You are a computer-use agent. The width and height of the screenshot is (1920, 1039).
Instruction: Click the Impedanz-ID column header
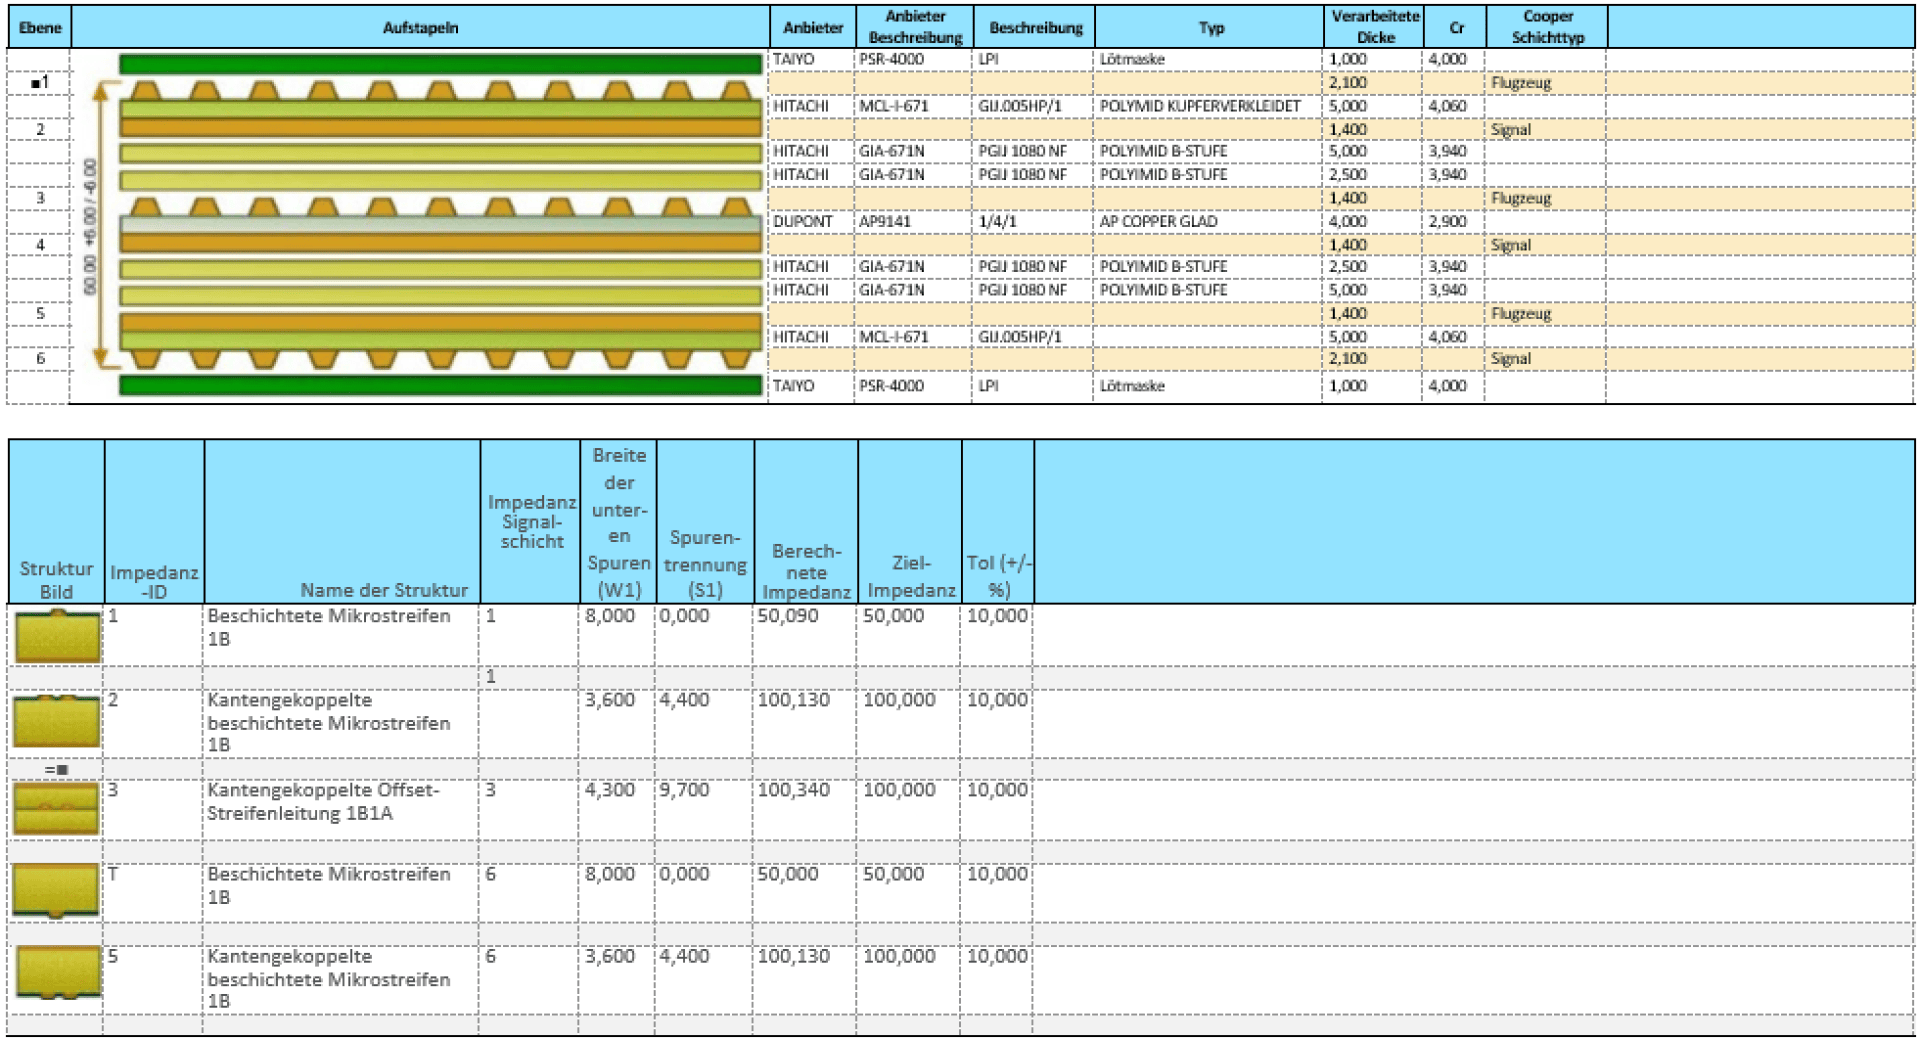coord(154,521)
